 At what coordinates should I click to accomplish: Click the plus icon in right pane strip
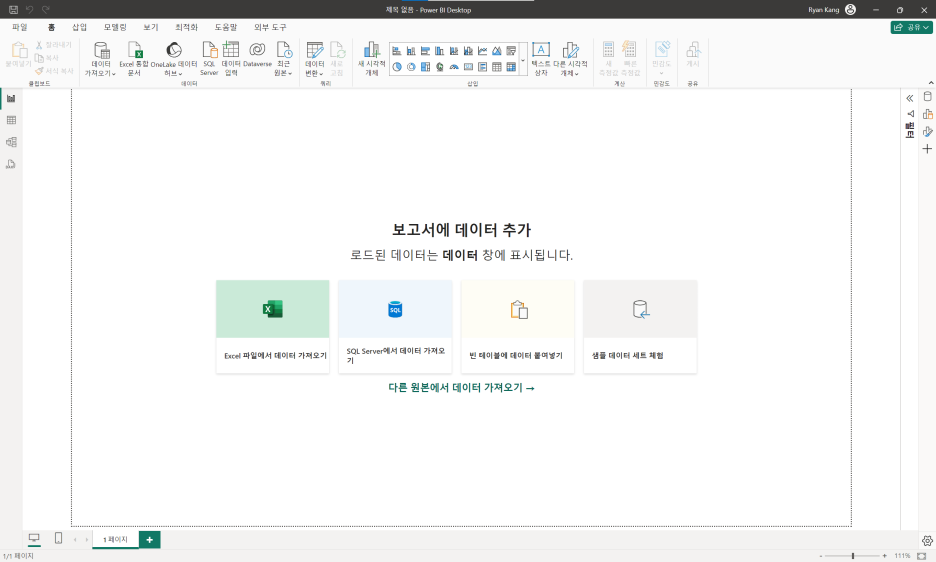click(x=927, y=149)
